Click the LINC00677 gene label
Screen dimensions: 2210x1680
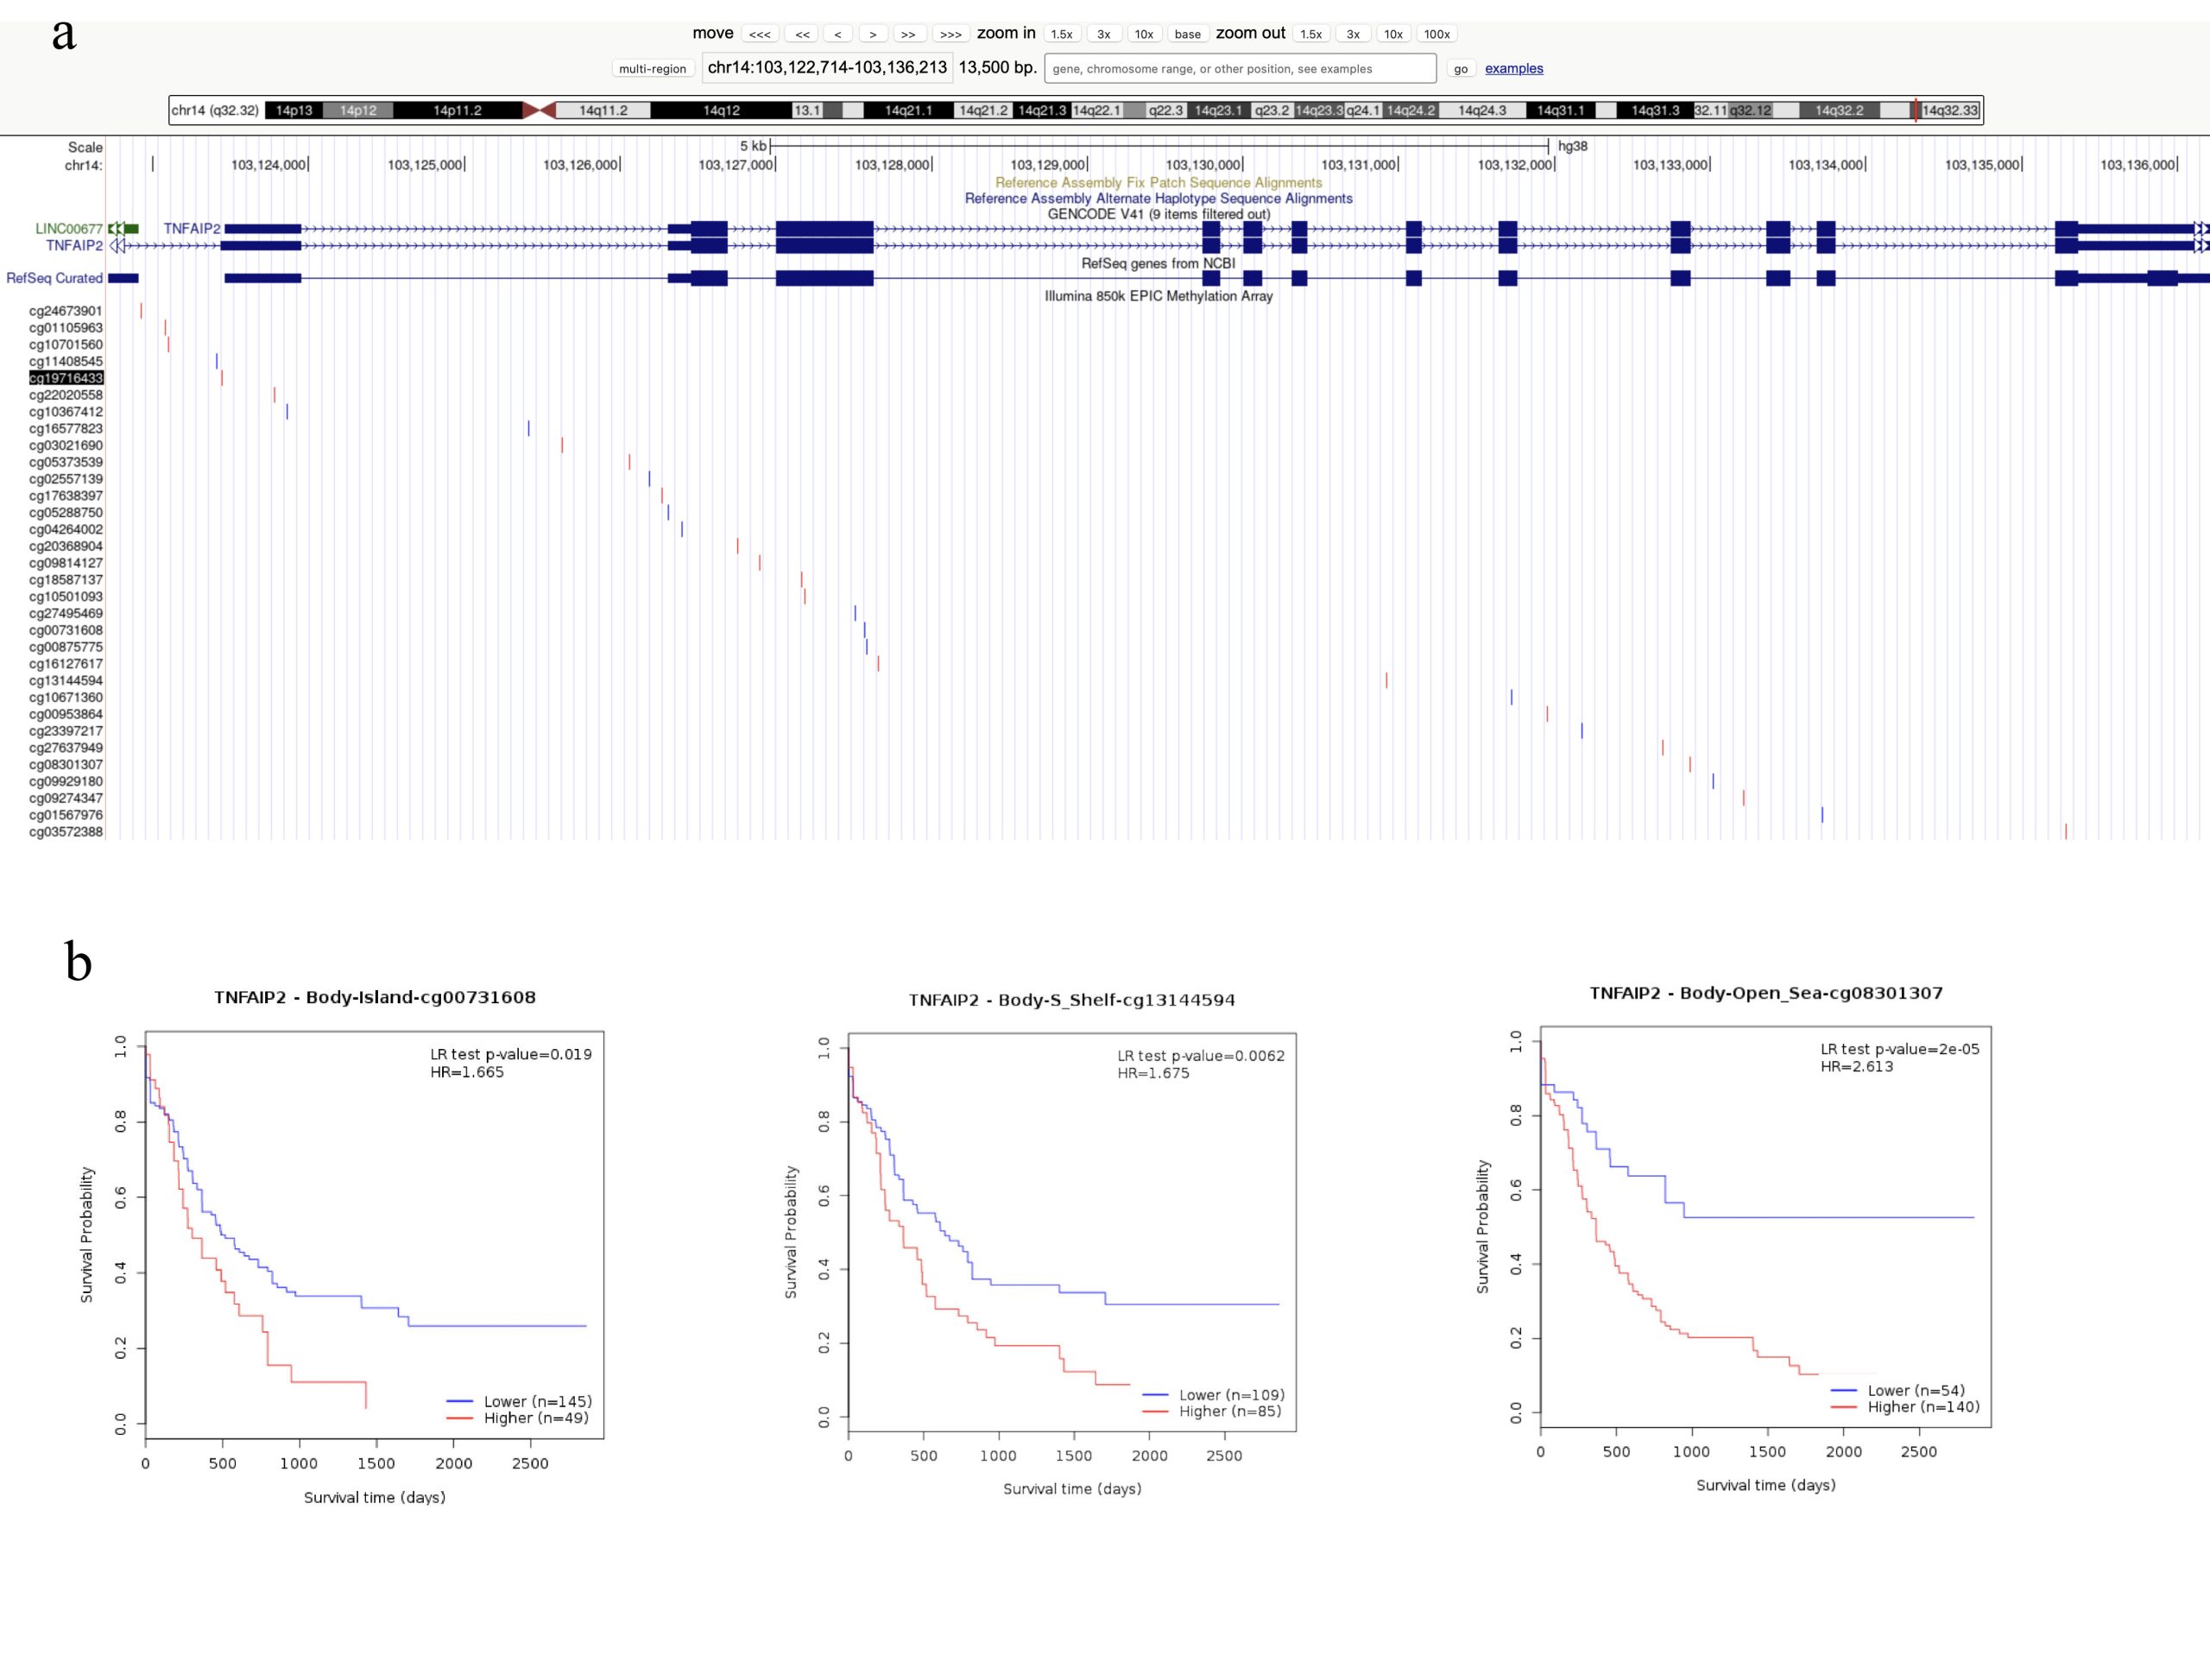pos(69,229)
